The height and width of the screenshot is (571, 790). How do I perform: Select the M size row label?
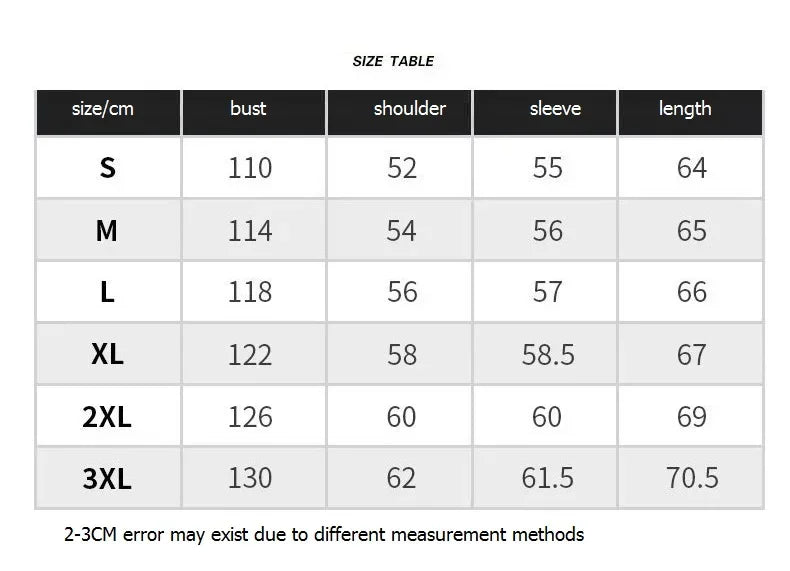(x=107, y=231)
